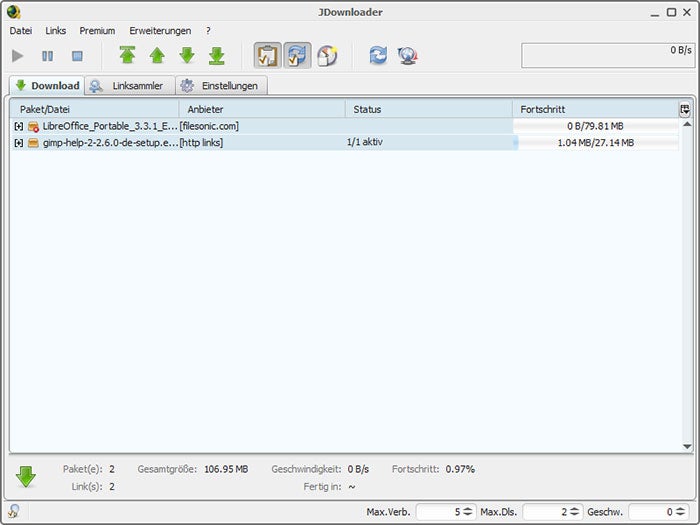Toggle automatic reconnect button
This screenshot has height=525, width=700.
click(297, 55)
